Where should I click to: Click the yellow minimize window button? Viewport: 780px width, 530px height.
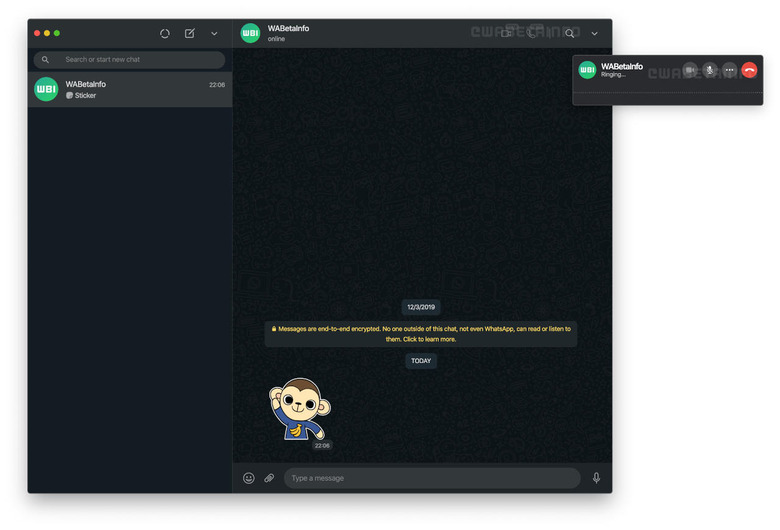tap(47, 33)
